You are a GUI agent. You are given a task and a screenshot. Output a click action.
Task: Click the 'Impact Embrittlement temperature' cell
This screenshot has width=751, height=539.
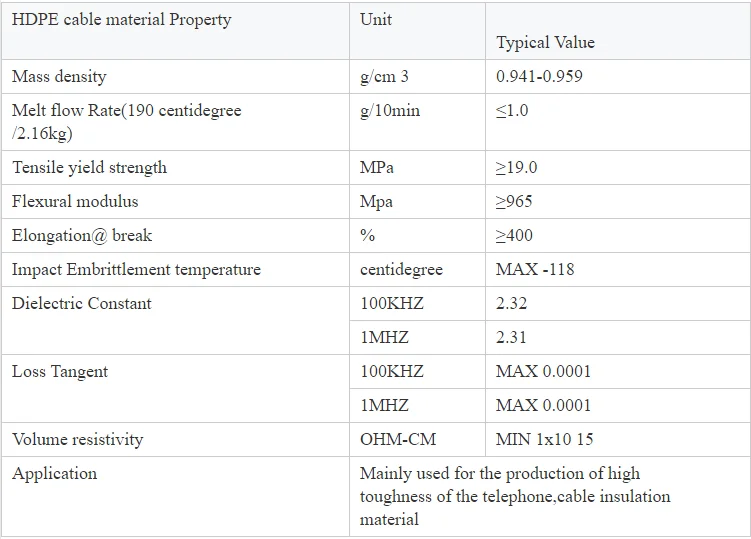pyautogui.click(x=136, y=269)
